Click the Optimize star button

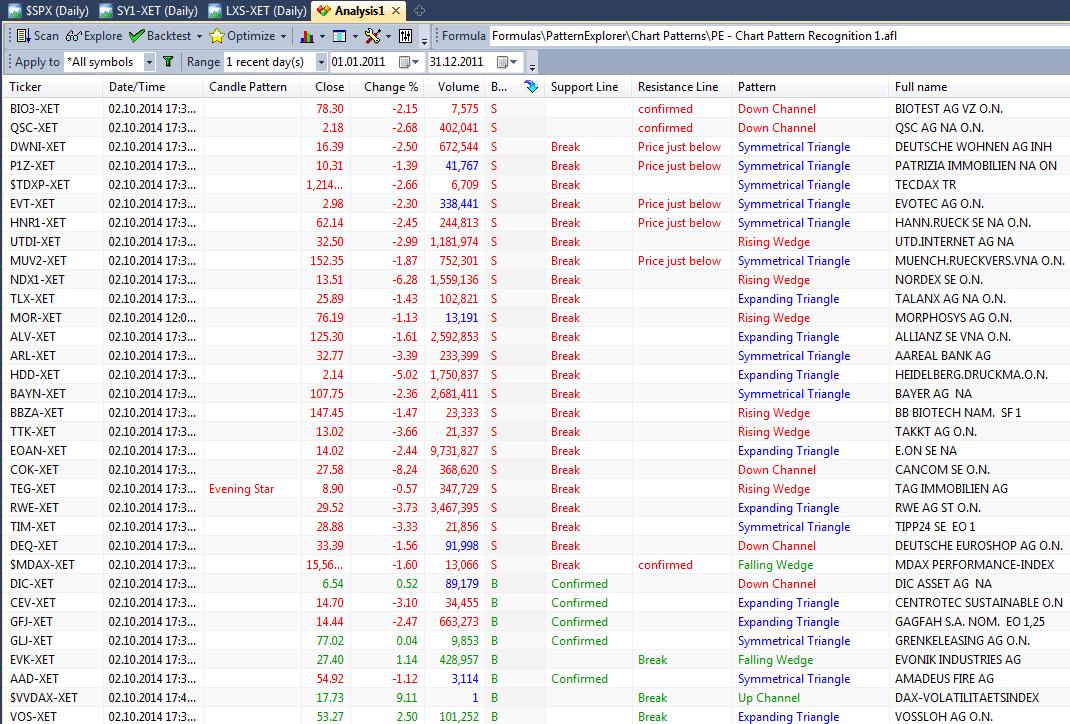(x=242, y=36)
